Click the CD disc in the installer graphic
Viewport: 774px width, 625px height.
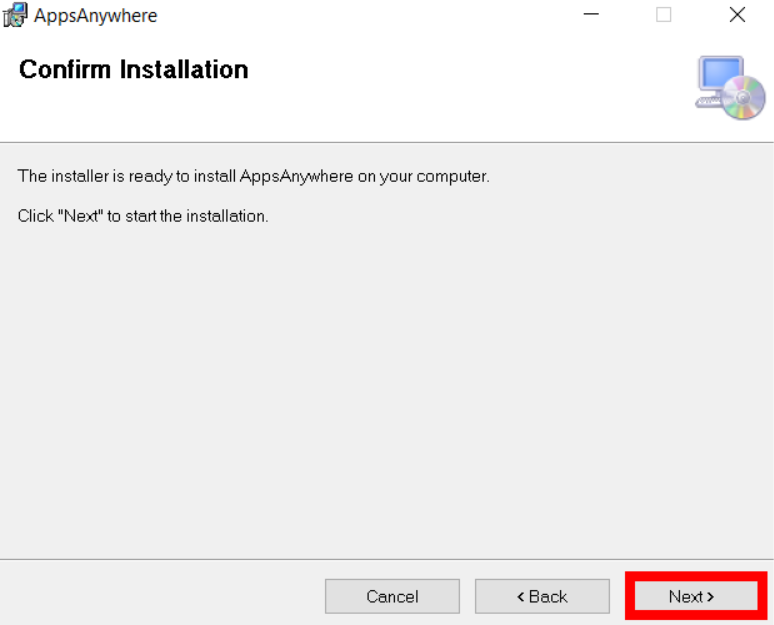[x=744, y=98]
